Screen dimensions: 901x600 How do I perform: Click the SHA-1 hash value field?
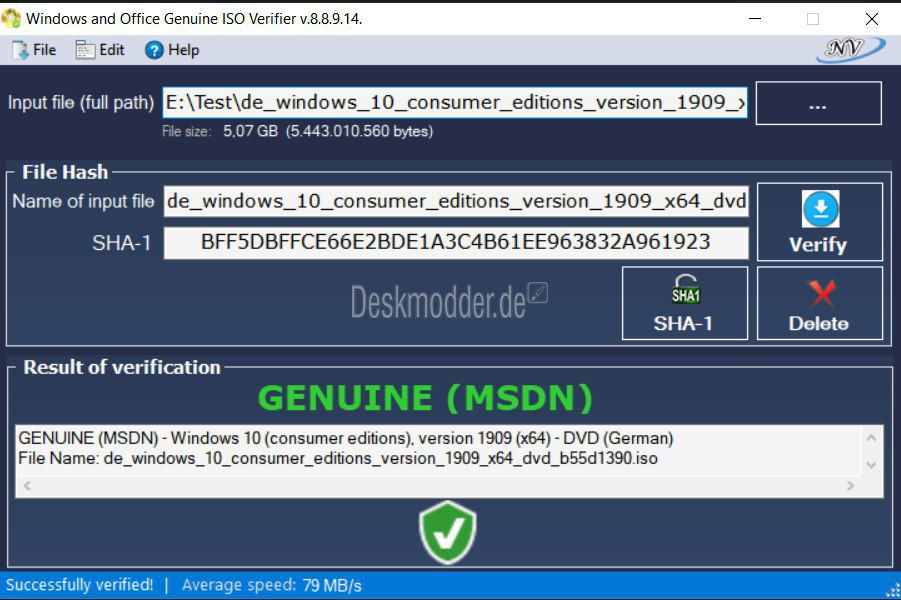click(456, 243)
